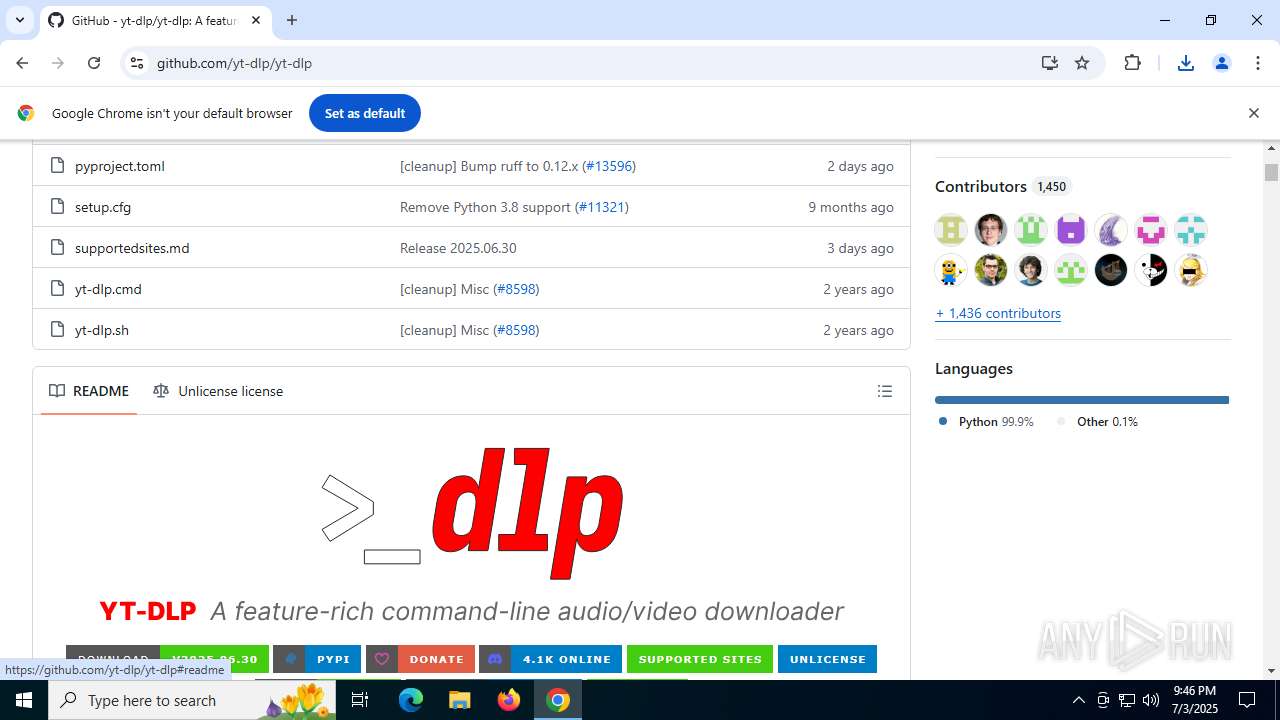Open #8598 link in yt-dlp.sh row
Screen dimensions: 1280x720
coord(516,330)
